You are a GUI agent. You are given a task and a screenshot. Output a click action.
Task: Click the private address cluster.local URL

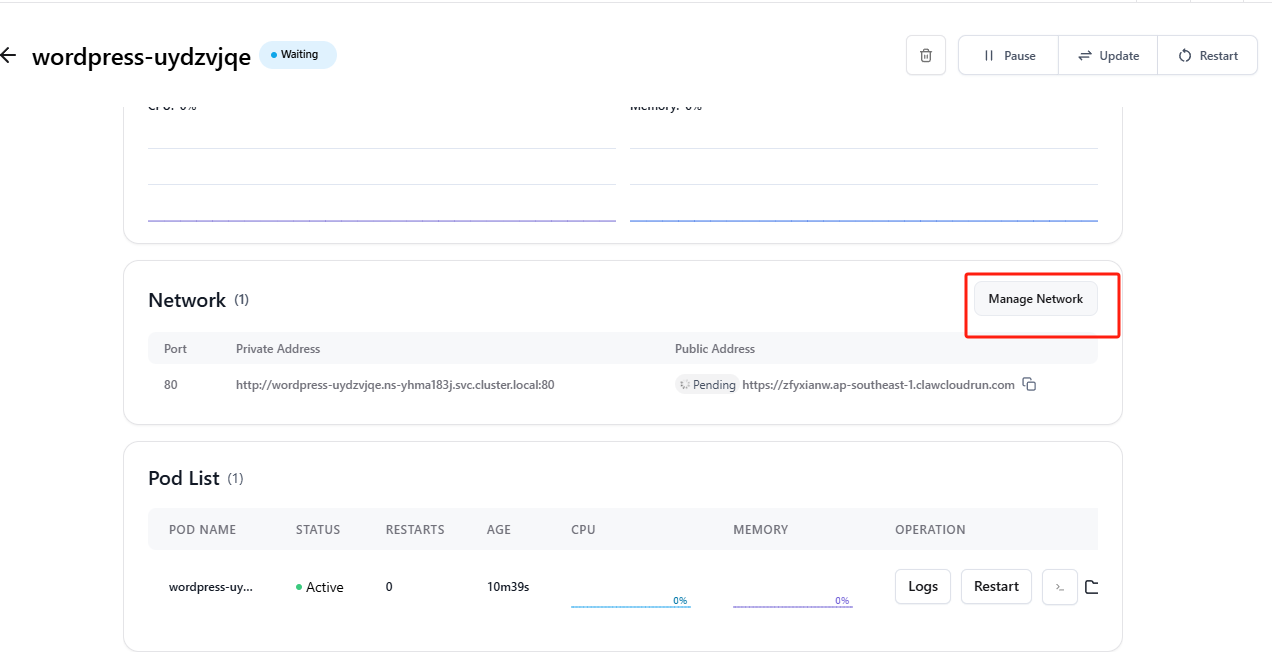click(395, 385)
